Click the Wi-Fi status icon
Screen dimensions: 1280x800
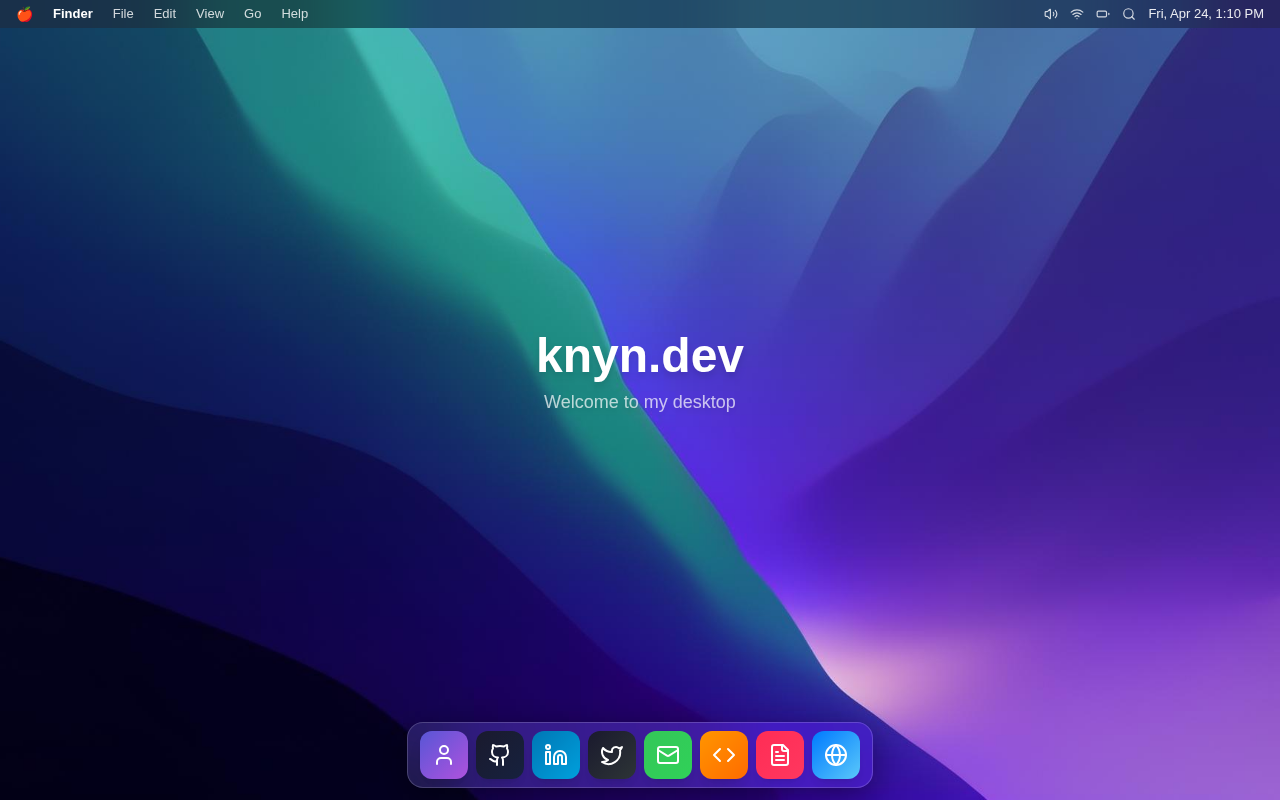point(1077,14)
